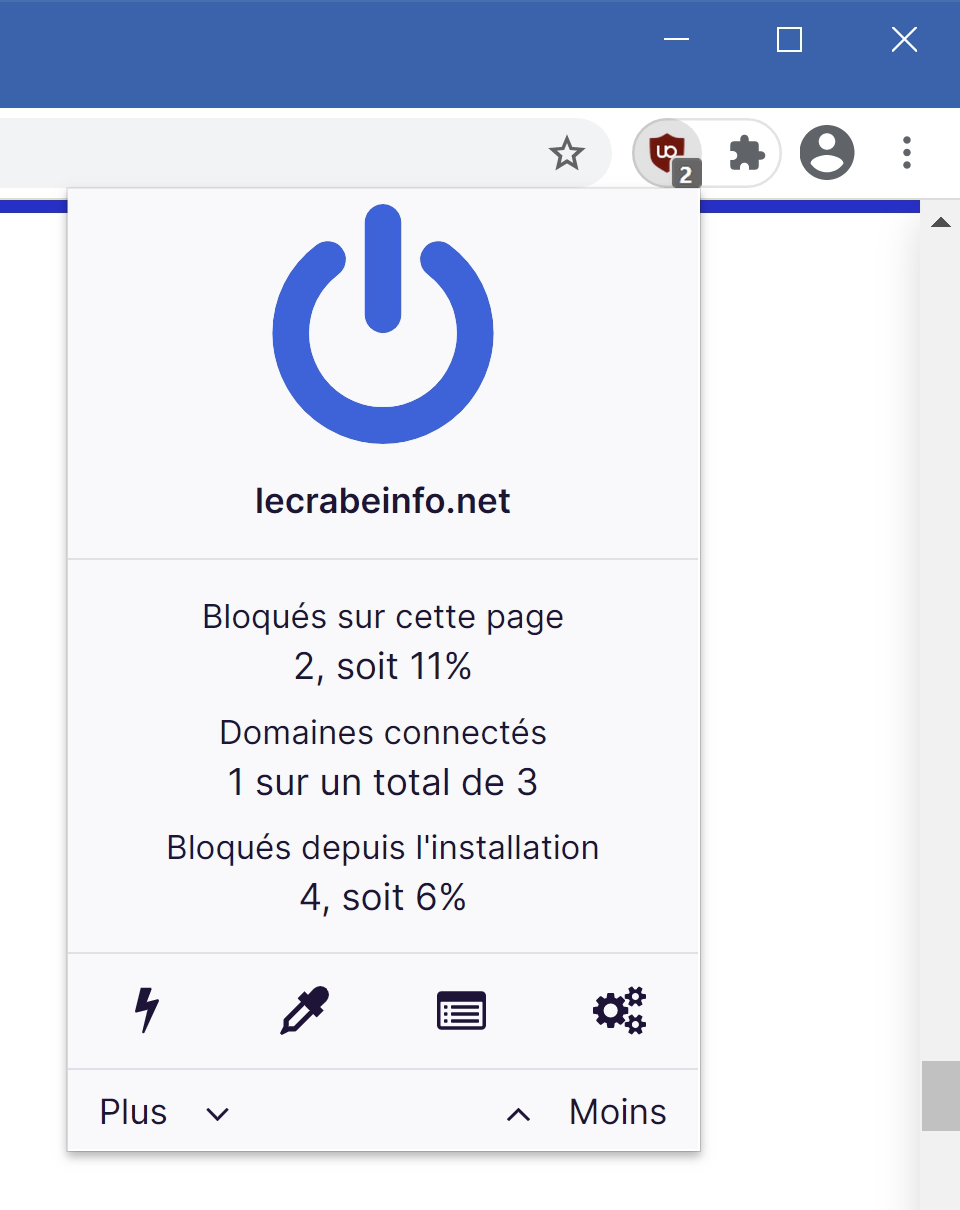Open the Chrome Extensions puzzle icon
Viewport: 960px width, 1210px height.
(747, 154)
